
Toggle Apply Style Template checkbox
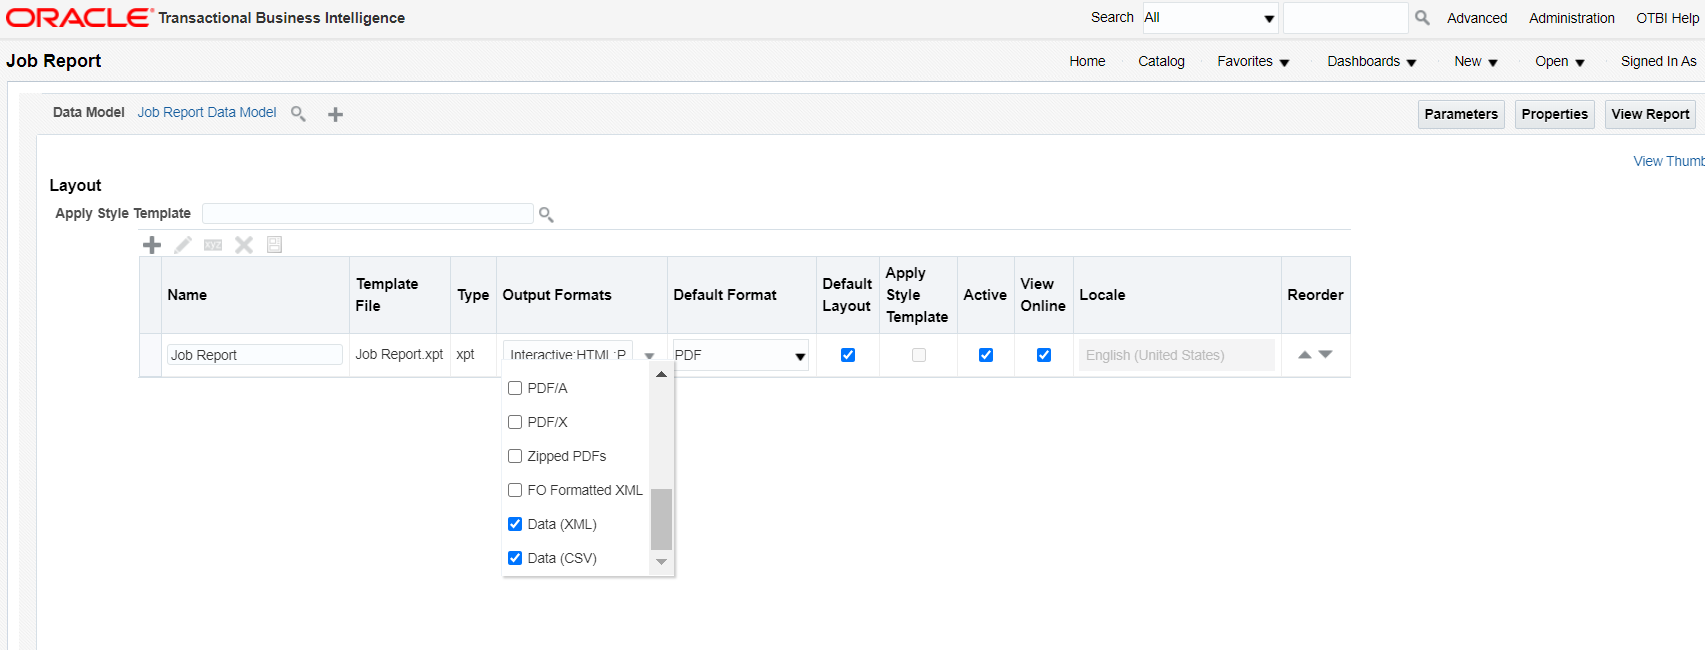919,355
